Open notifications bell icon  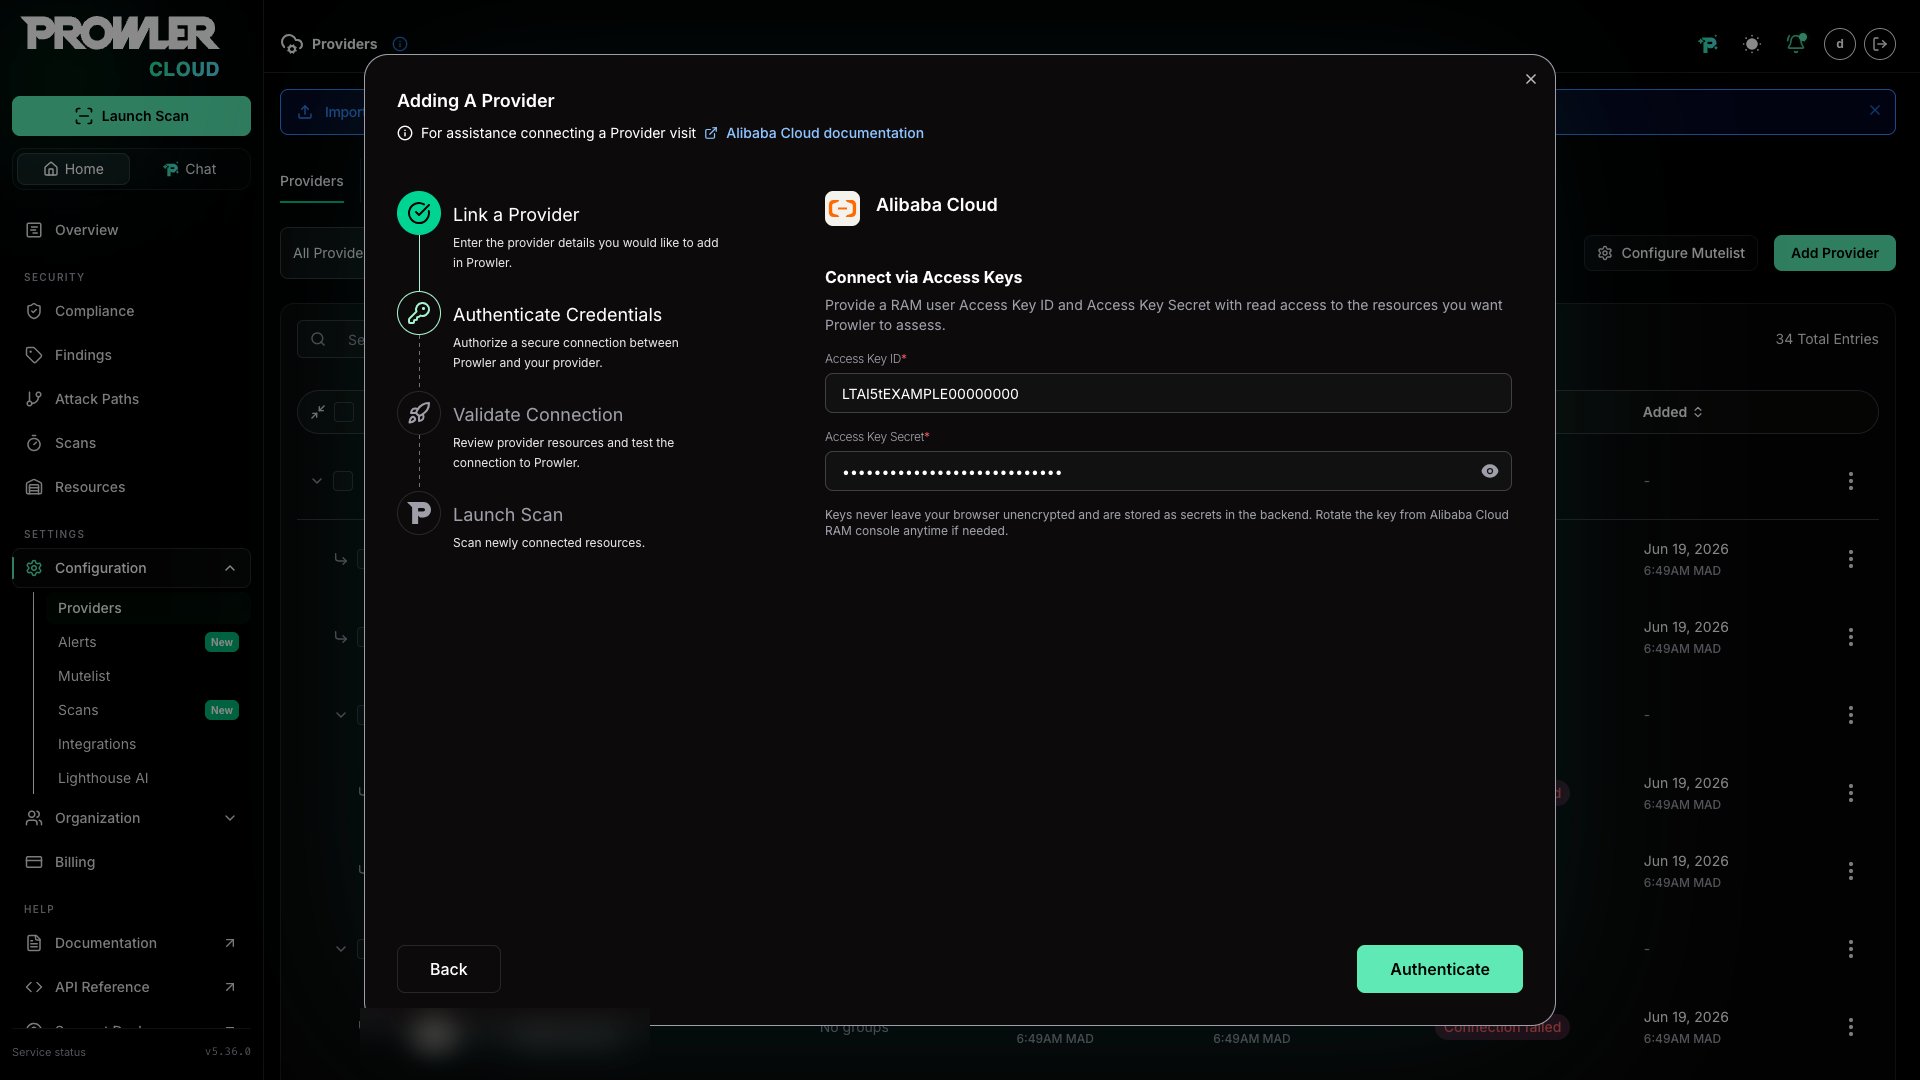1796,44
